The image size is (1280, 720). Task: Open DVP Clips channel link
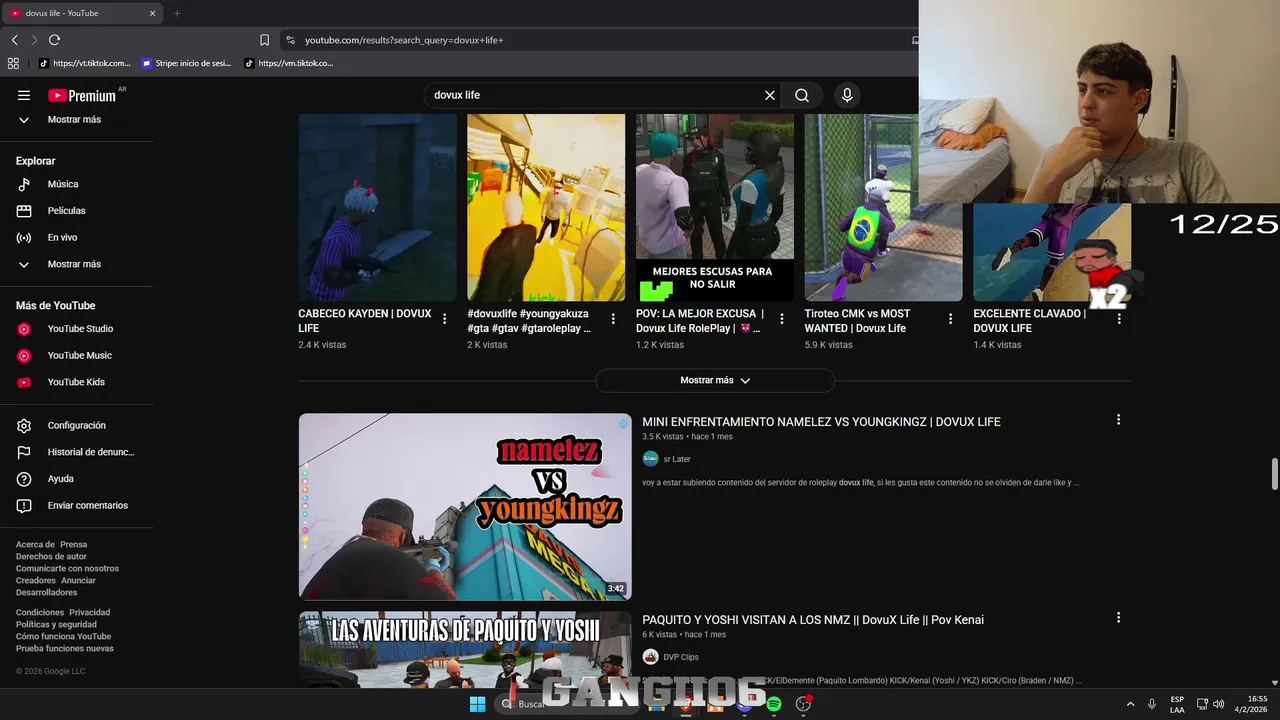coord(681,657)
